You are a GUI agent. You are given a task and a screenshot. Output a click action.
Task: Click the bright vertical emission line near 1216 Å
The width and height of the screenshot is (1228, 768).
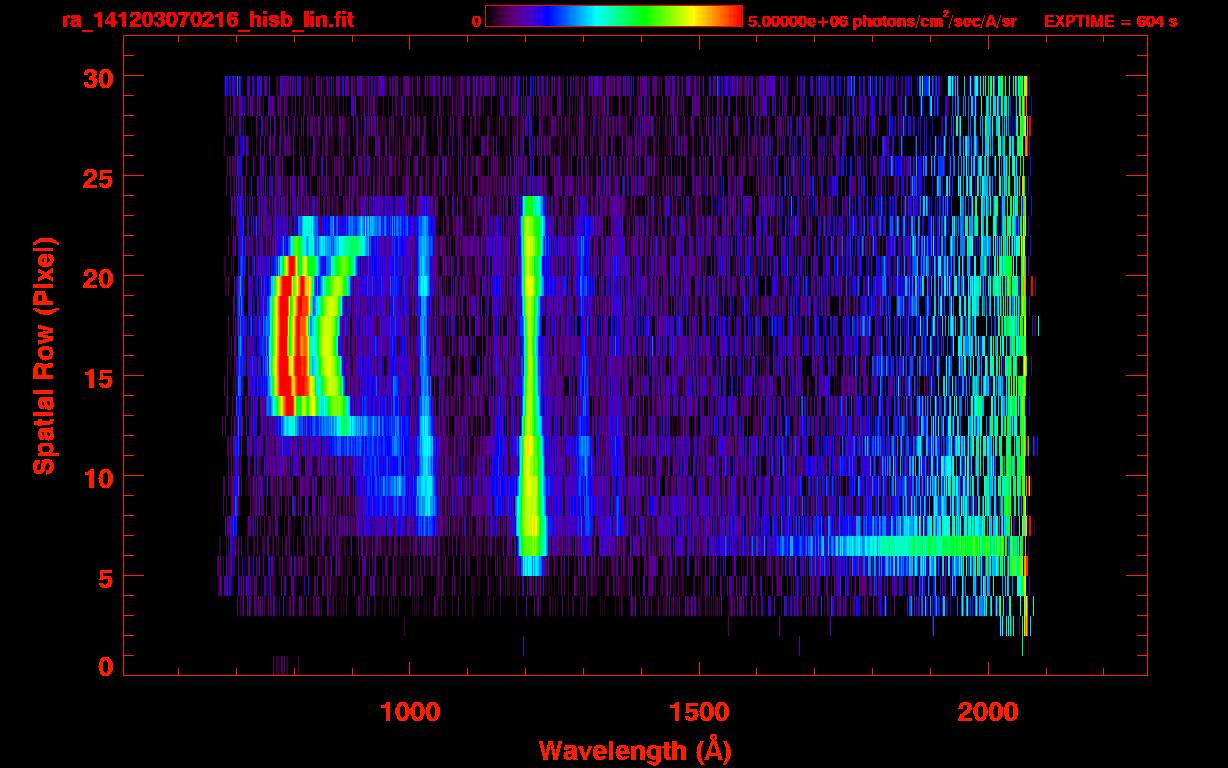pyautogui.click(x=530, y=386)
